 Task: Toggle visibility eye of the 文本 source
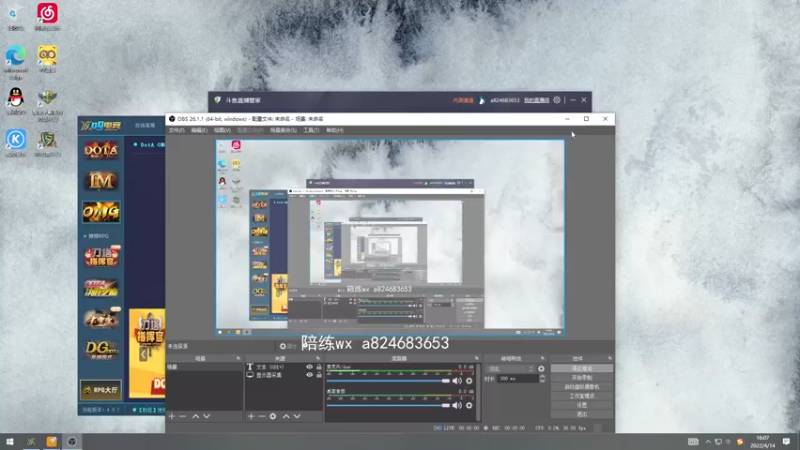(309, 367)
